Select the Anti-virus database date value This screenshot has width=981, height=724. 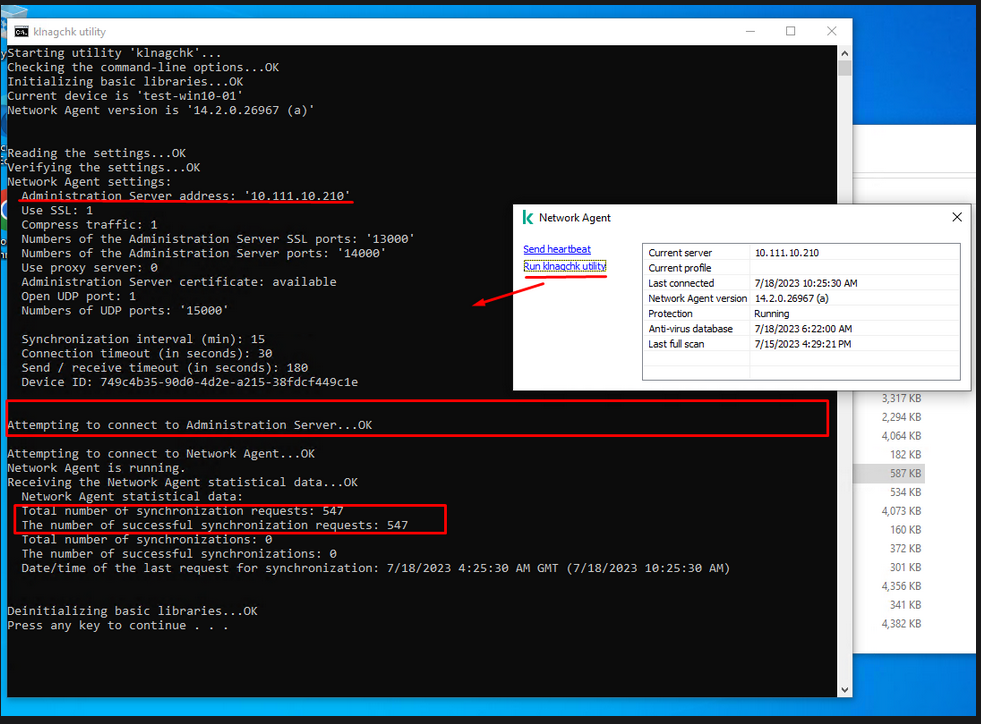(803, 329)
